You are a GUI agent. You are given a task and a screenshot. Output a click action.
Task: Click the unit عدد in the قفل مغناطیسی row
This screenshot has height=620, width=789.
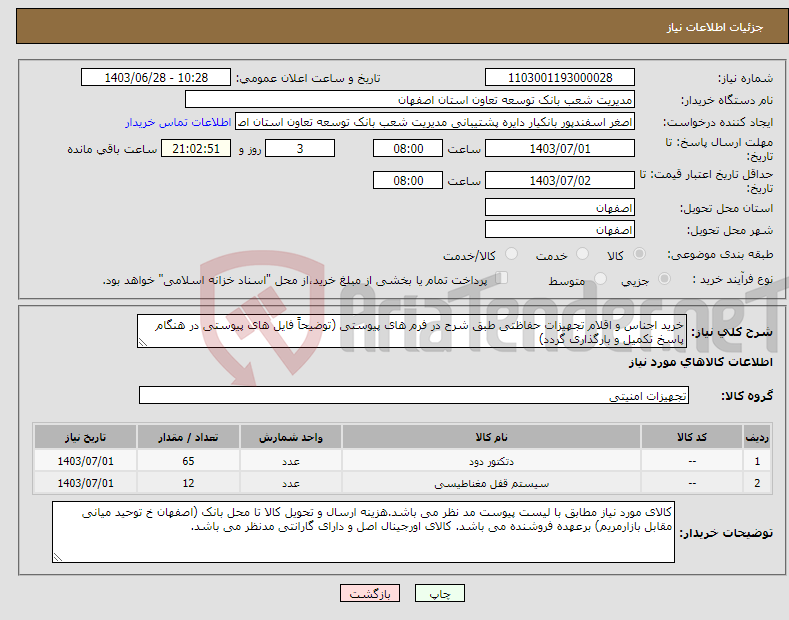[x=291, y=483]
